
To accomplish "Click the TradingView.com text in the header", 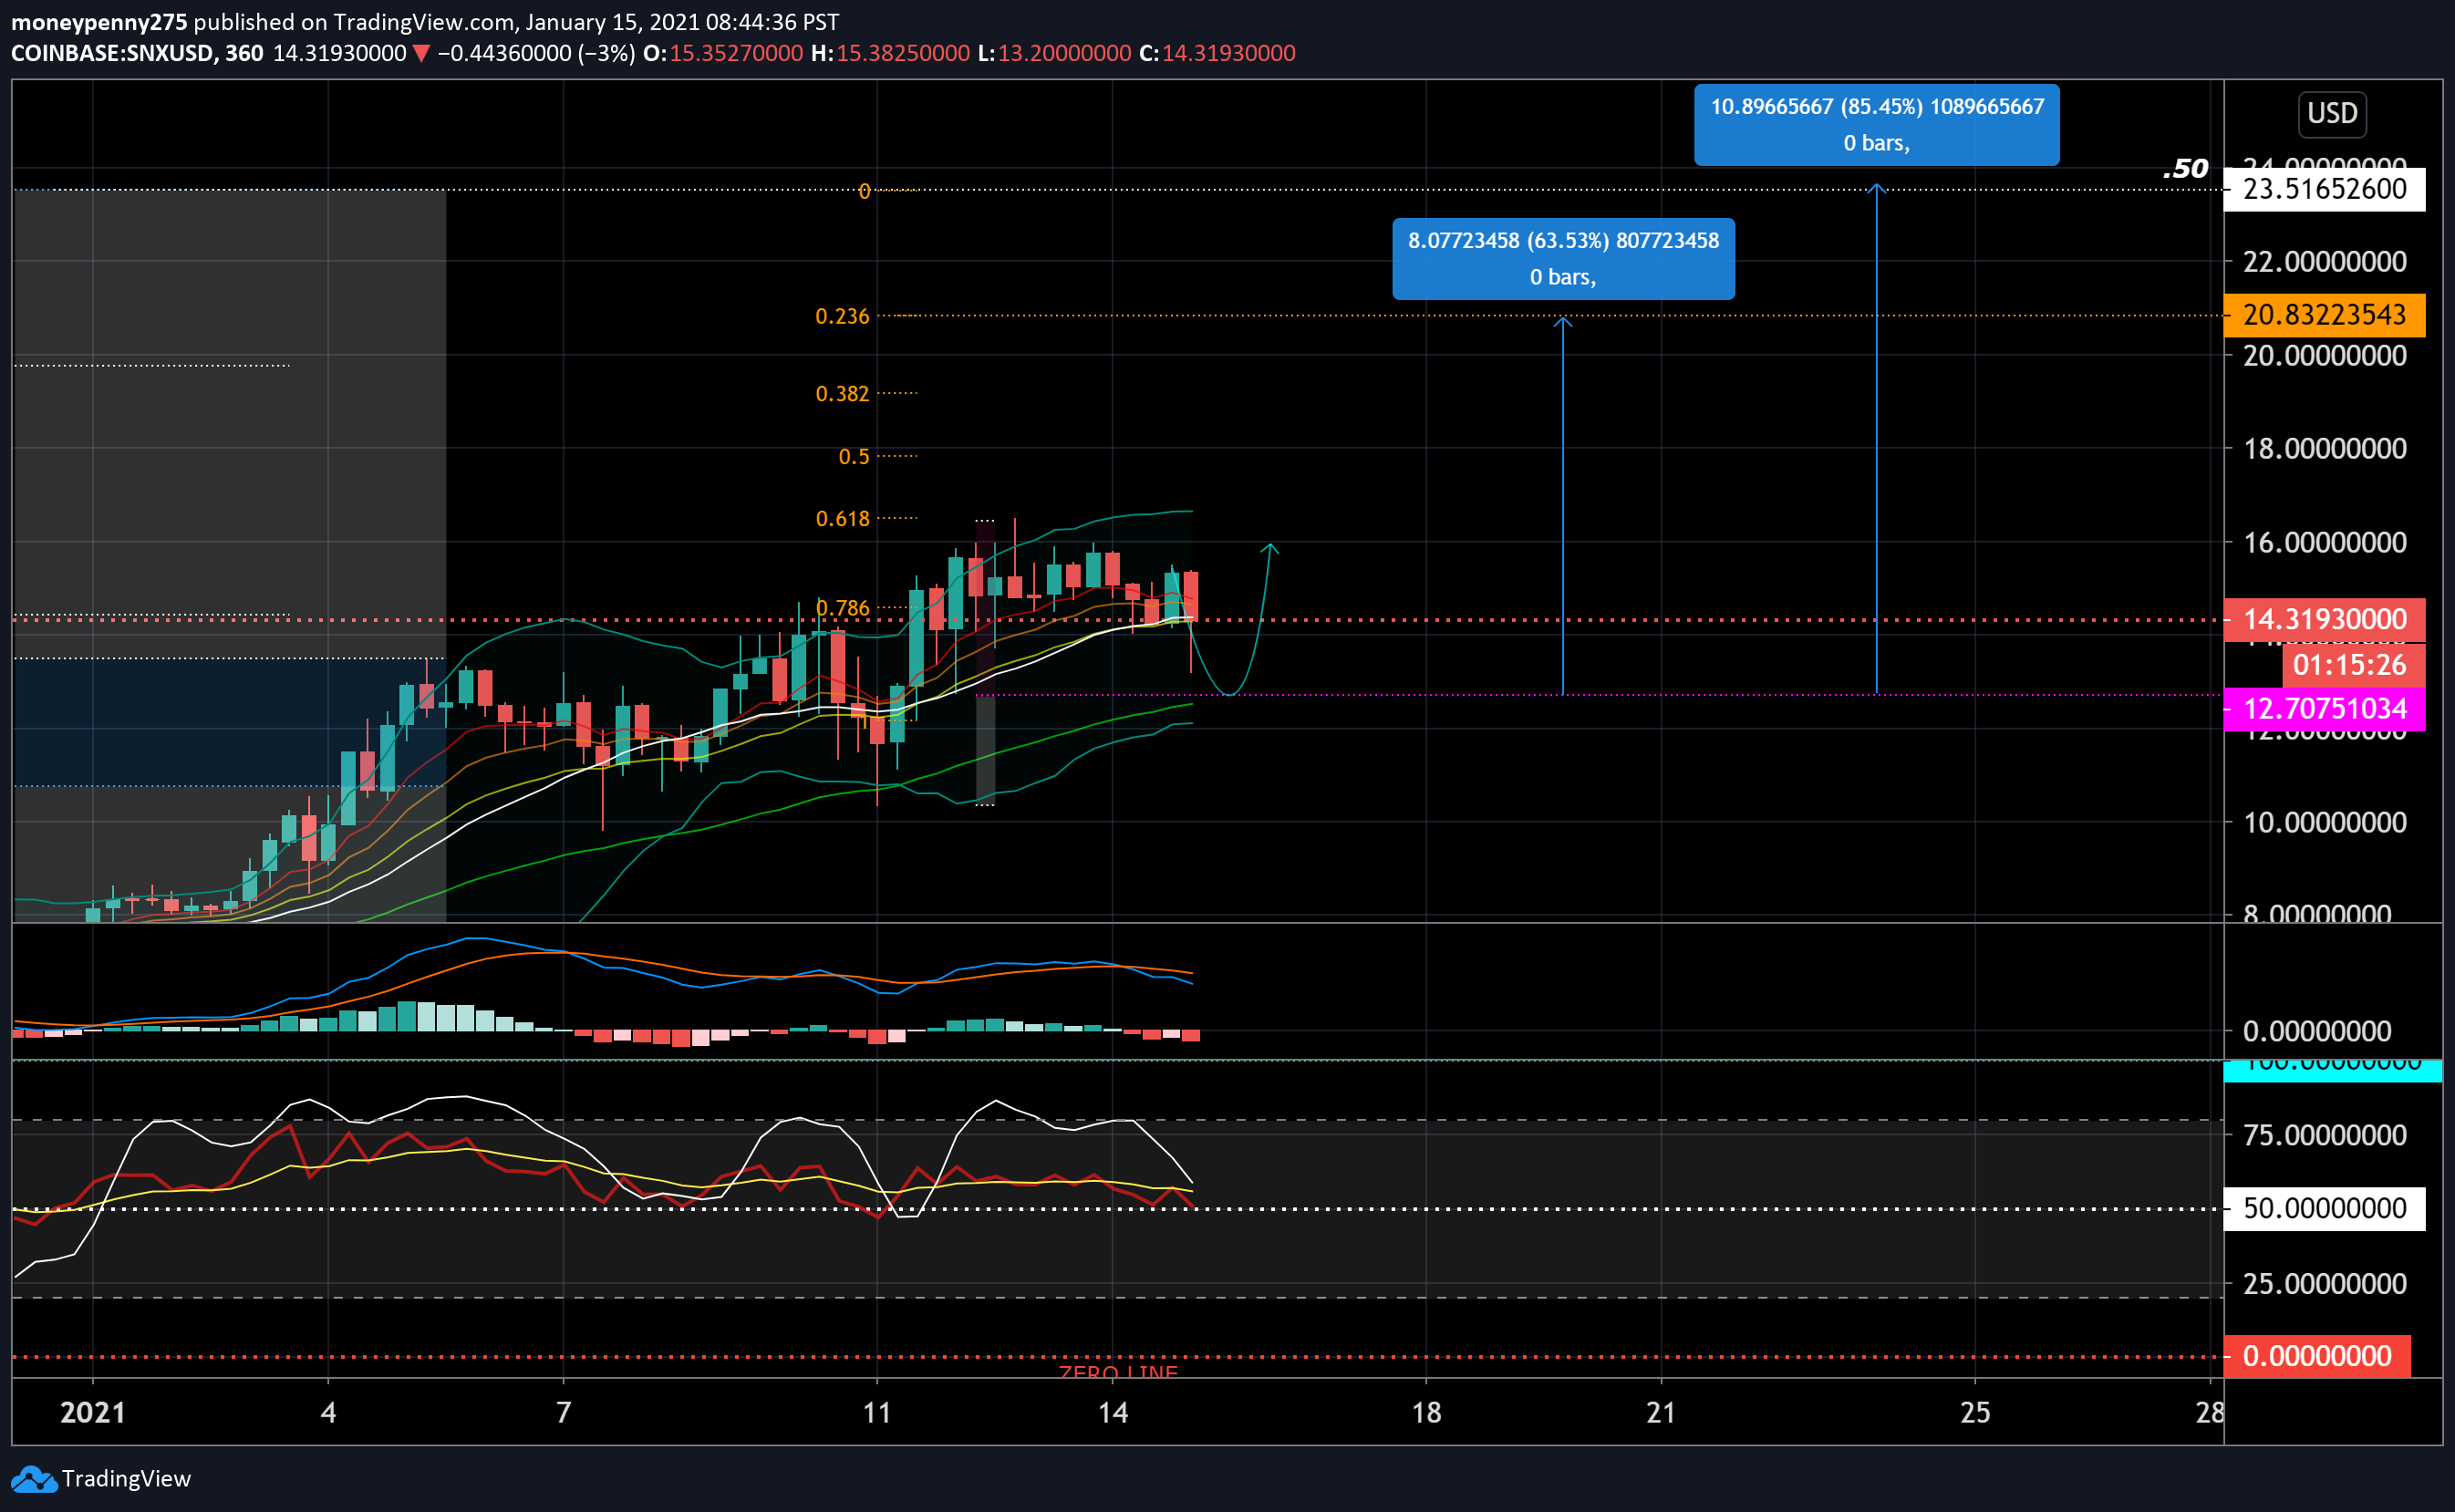I will 424,22.
